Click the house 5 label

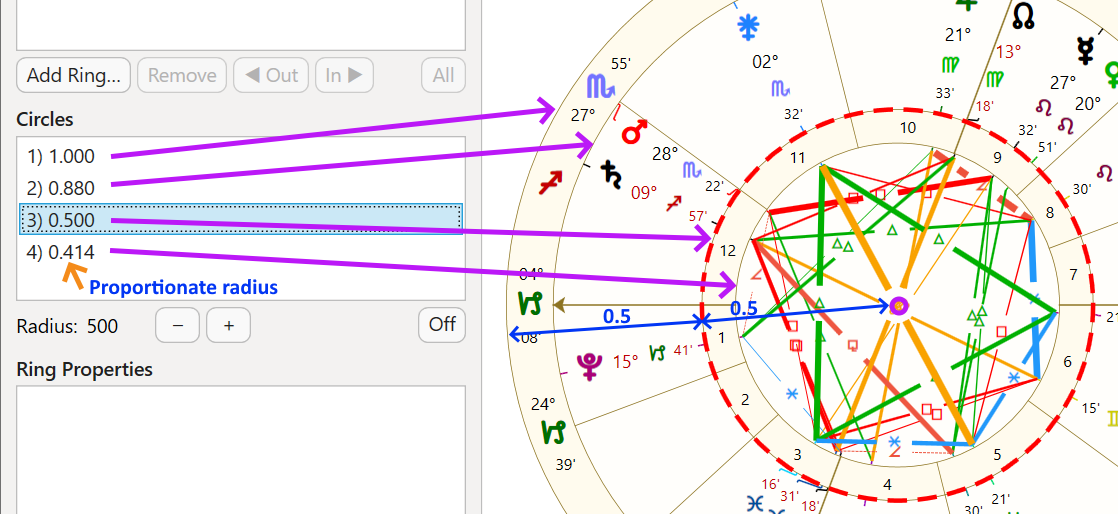coord(998,454)
